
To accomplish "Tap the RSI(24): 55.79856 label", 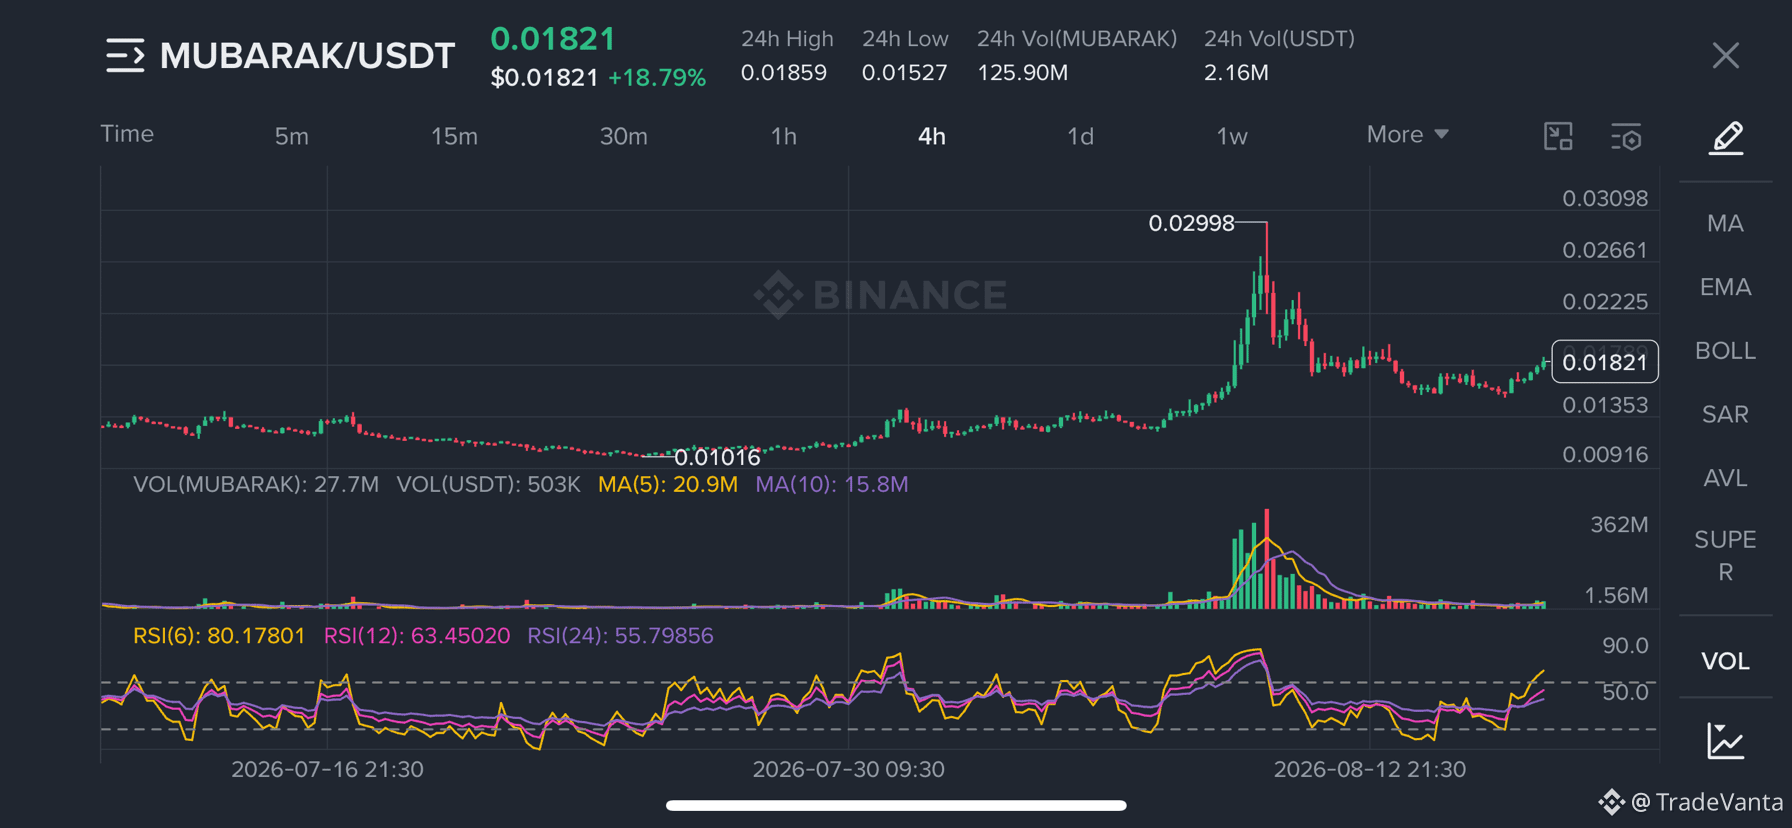I will tap(620, 636).
